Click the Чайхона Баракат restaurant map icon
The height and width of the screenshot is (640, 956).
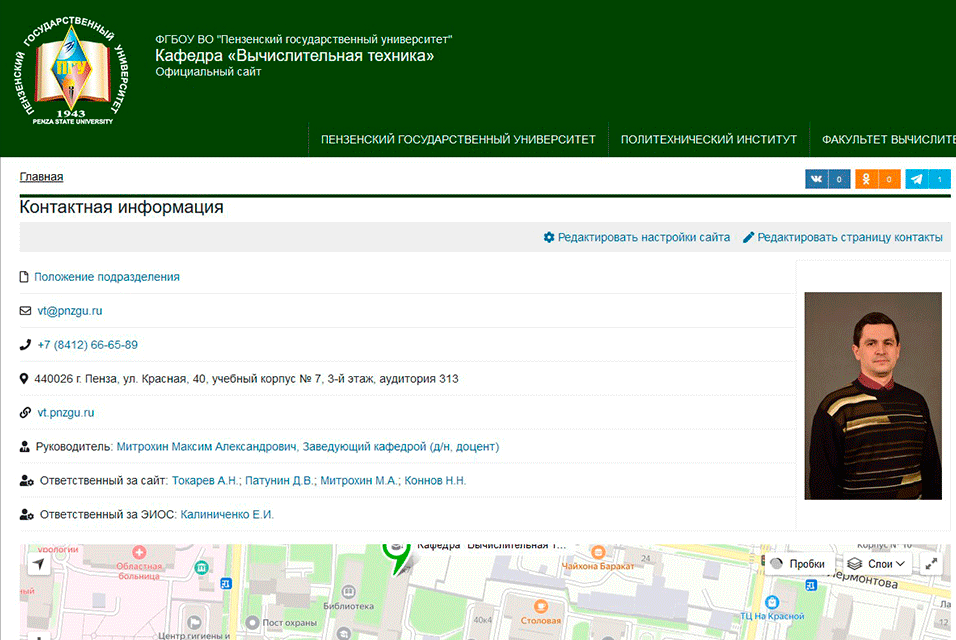pos(598,552)
